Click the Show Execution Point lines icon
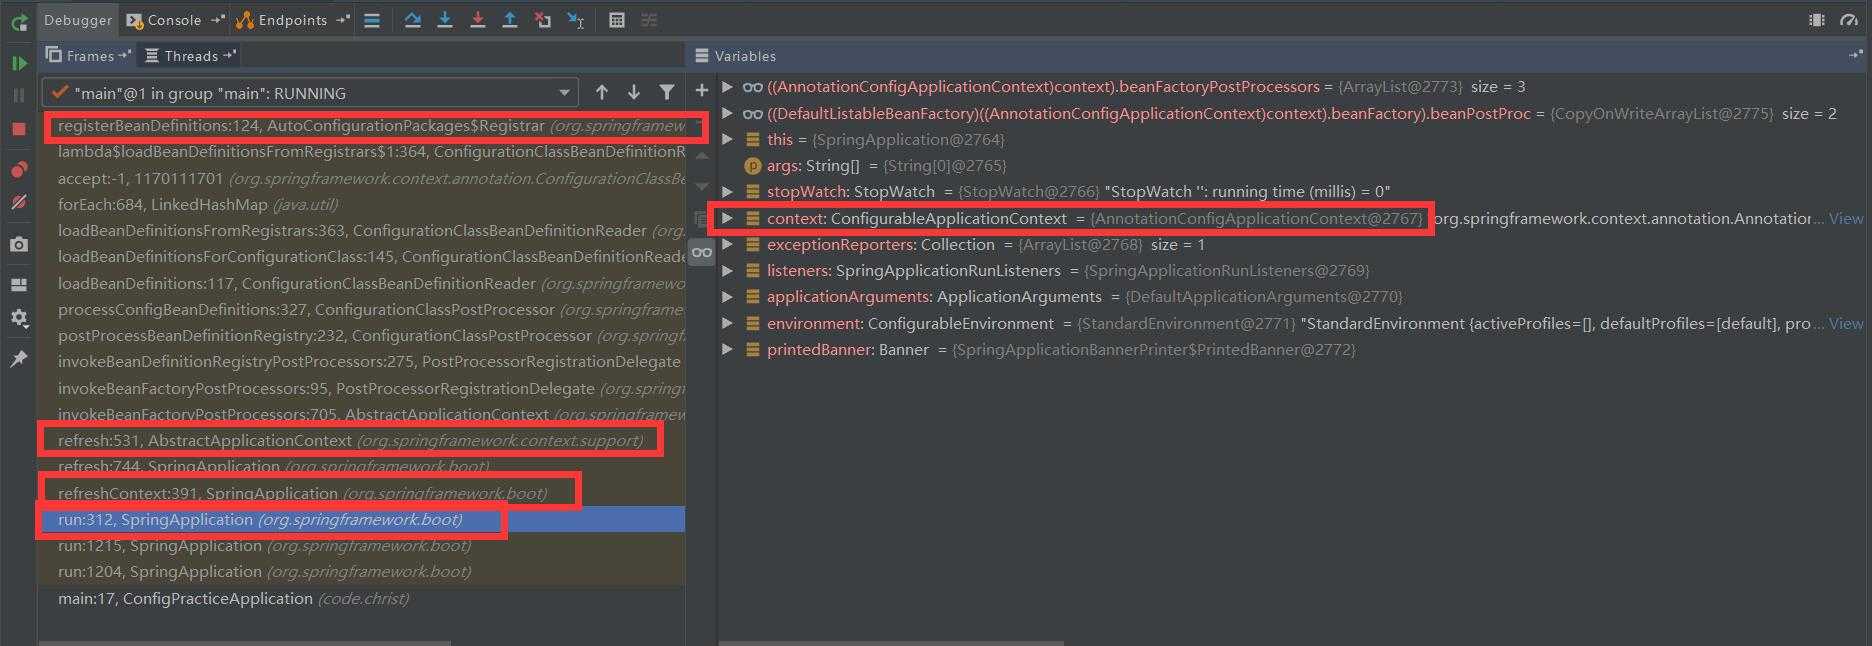This screenshot has width=1872, height=646. [x=372, y=20]
